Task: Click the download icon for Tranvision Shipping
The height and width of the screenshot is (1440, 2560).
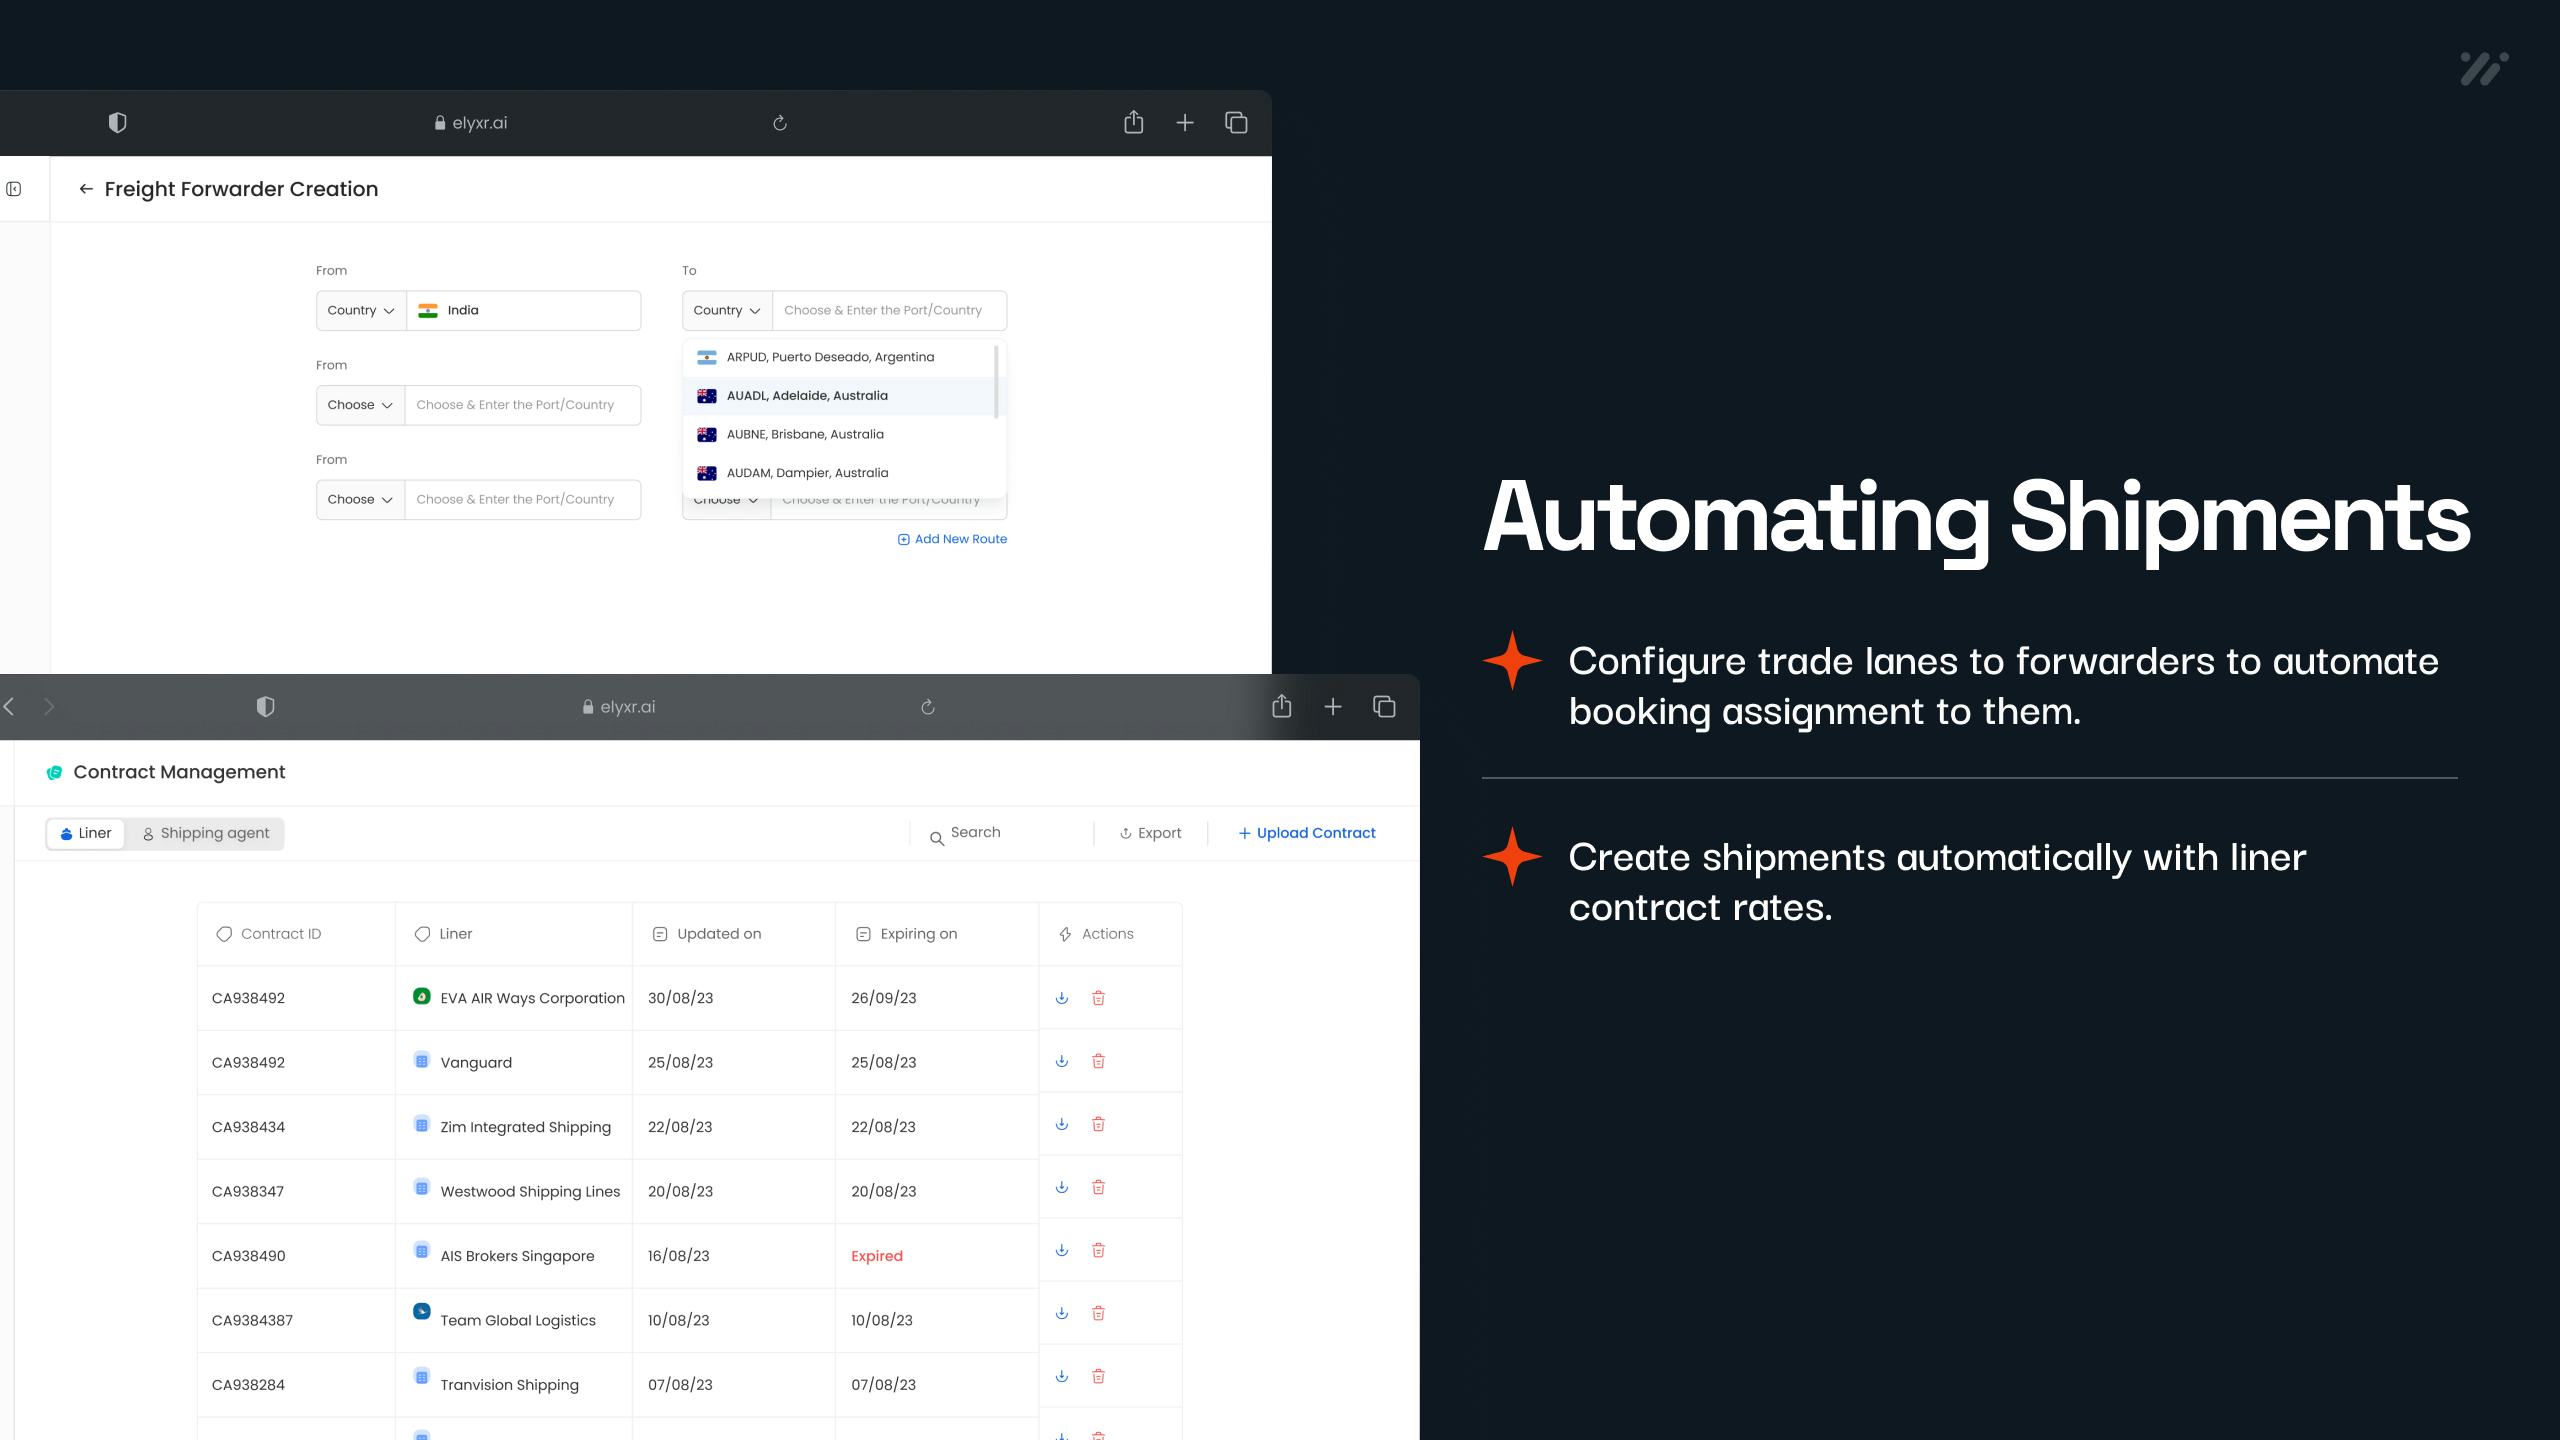Action: 1062,1378
